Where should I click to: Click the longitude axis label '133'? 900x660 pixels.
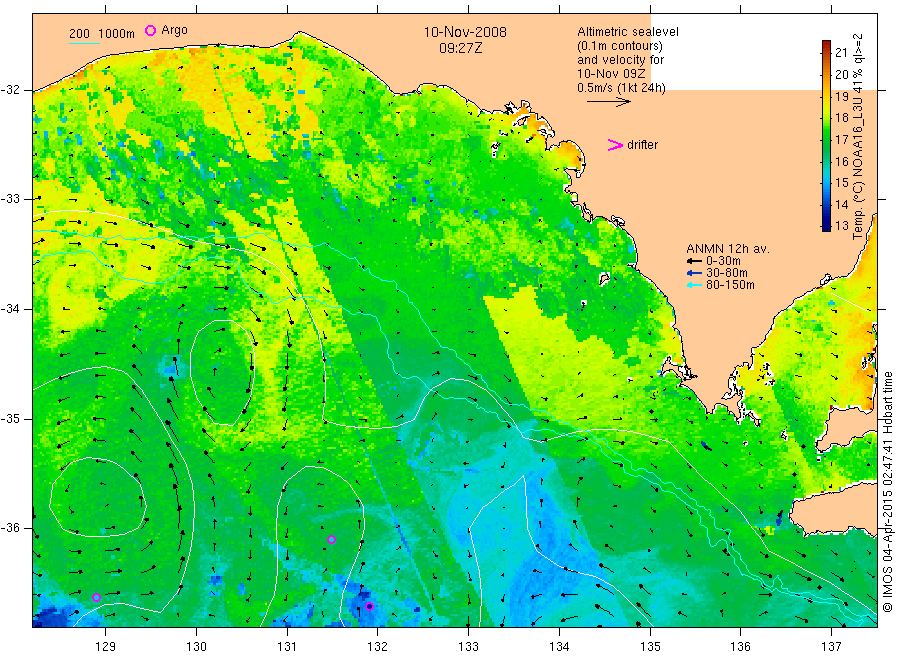tap(468, 647)
